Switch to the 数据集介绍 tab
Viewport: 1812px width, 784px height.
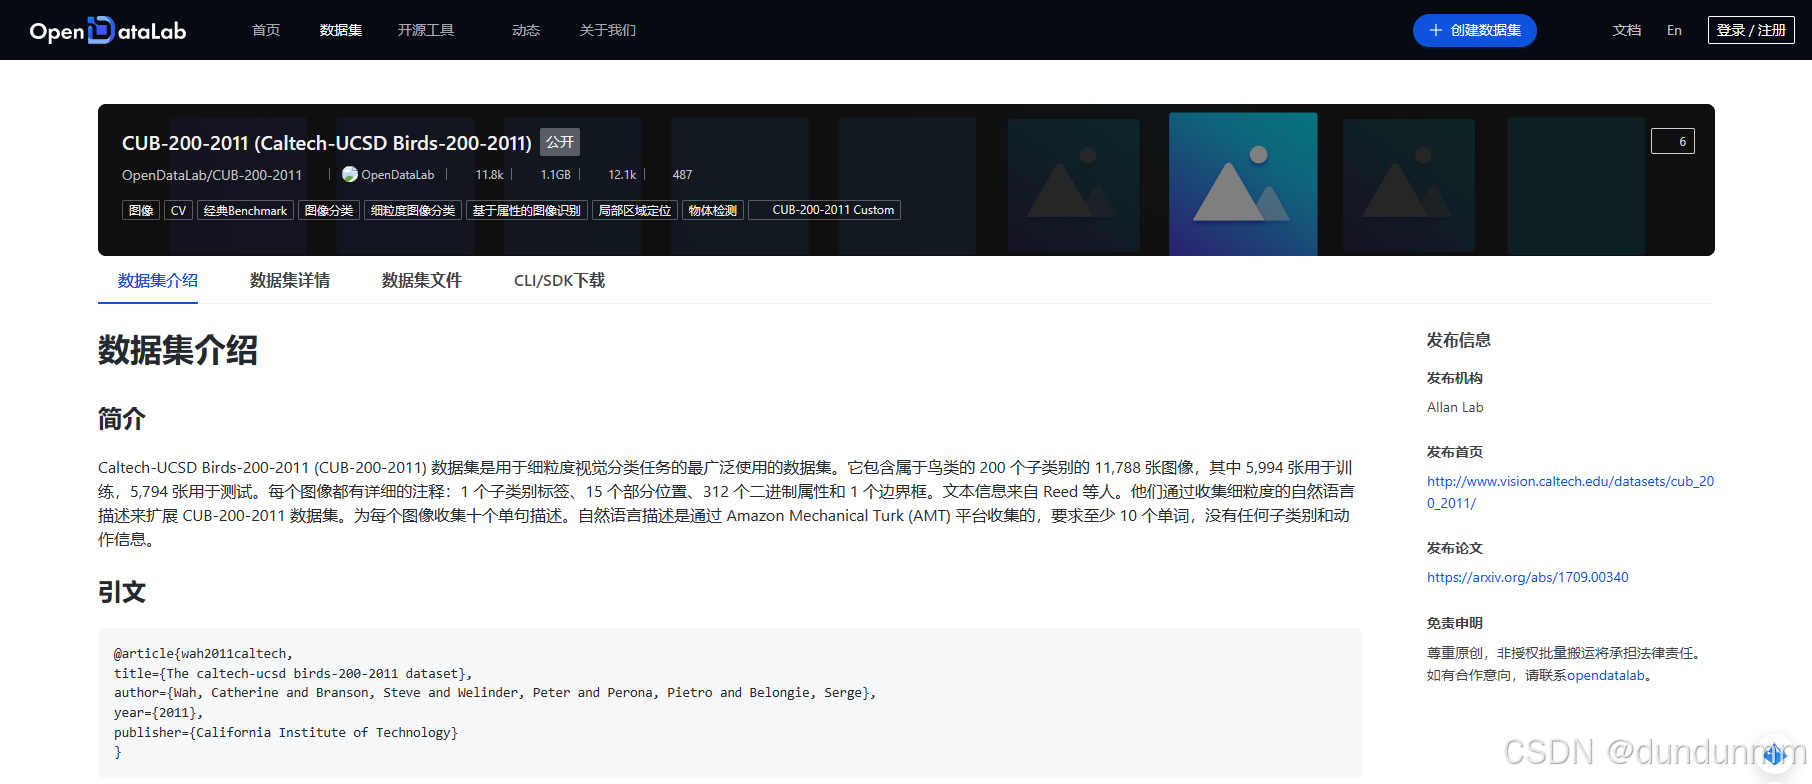point(158,280)
